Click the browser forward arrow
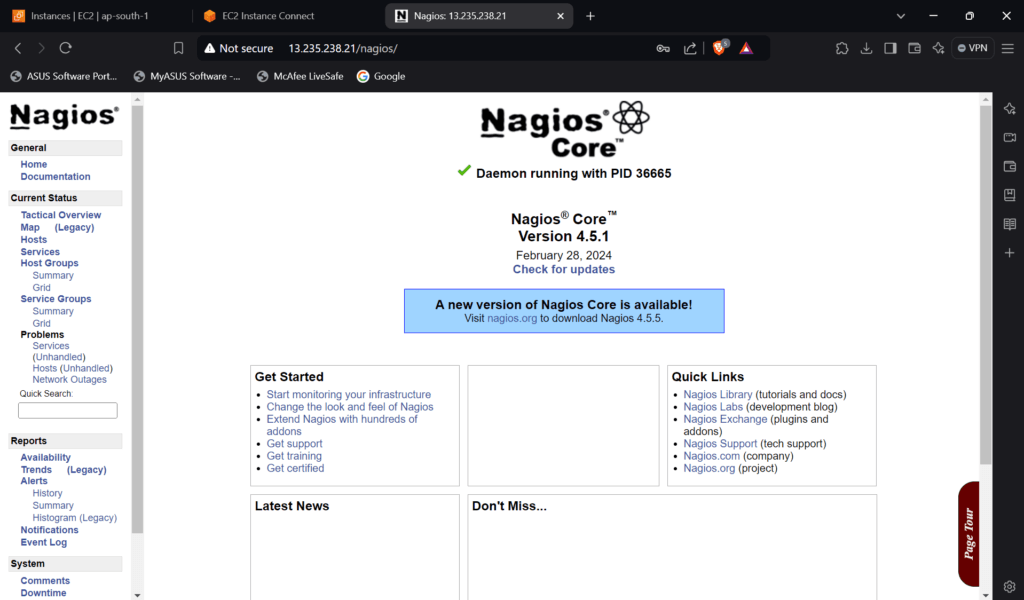 [x=41, y=48]
